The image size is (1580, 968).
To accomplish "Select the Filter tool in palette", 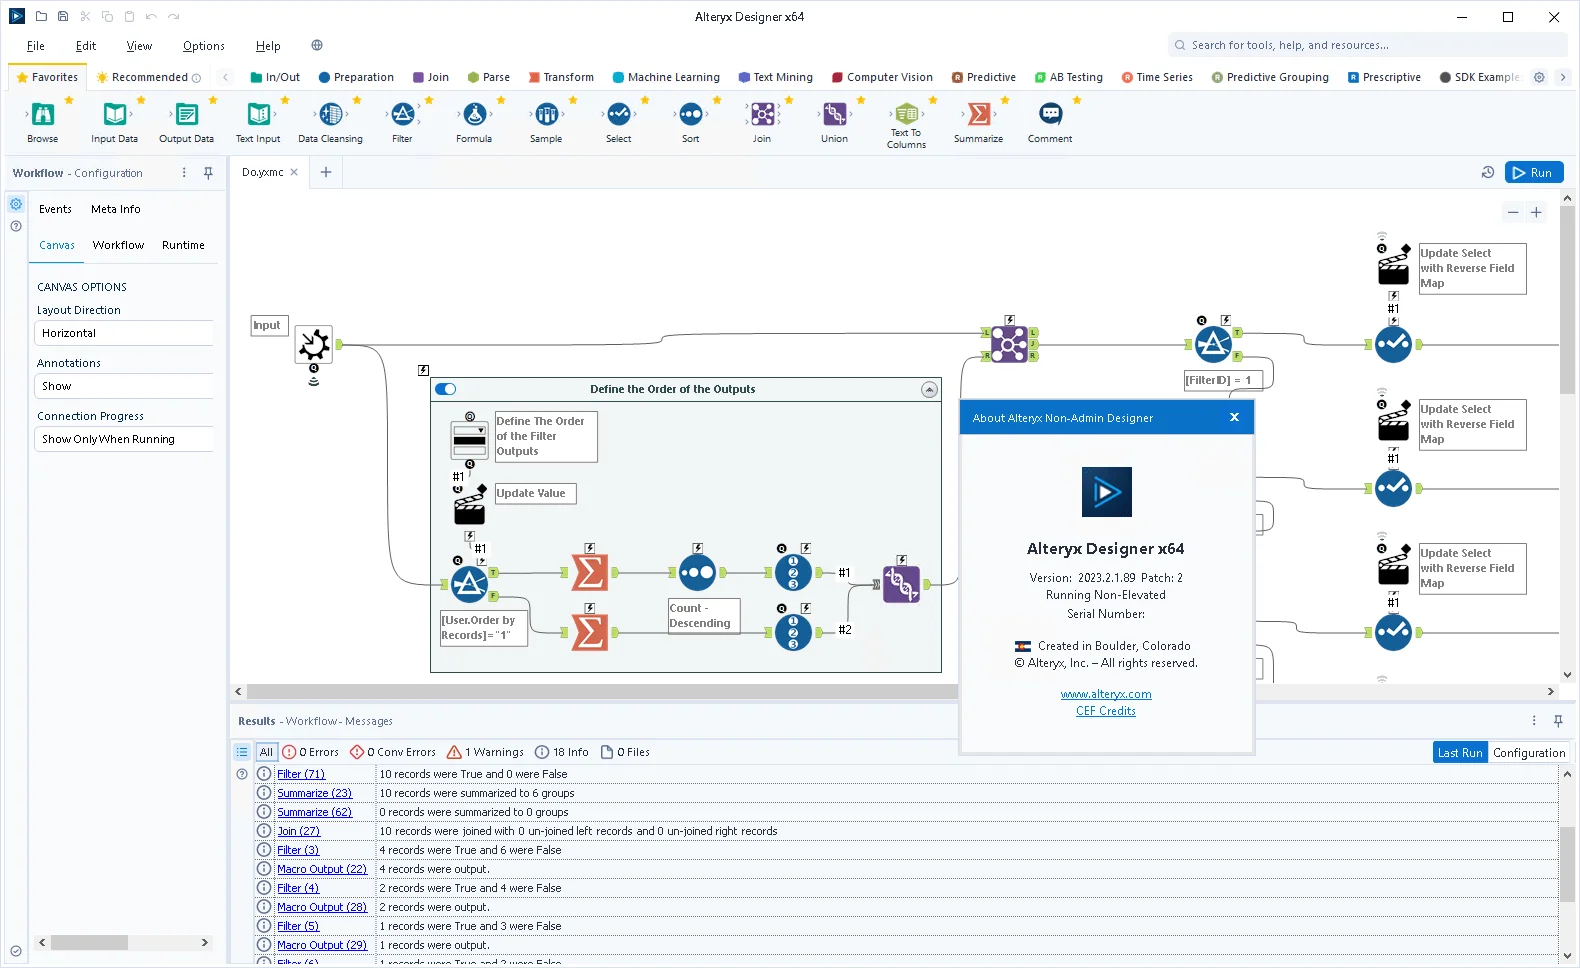I will click(402, 114).
